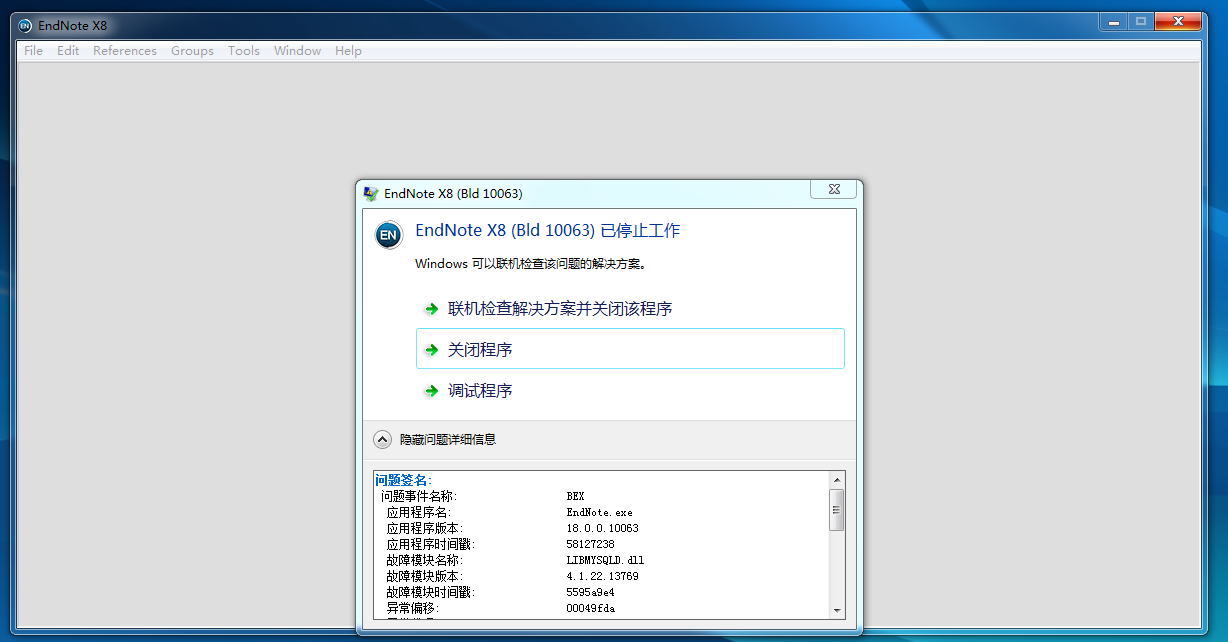Click green arrow beside 调试程序
The image size is (1228, 642).
tap(431, 391)
